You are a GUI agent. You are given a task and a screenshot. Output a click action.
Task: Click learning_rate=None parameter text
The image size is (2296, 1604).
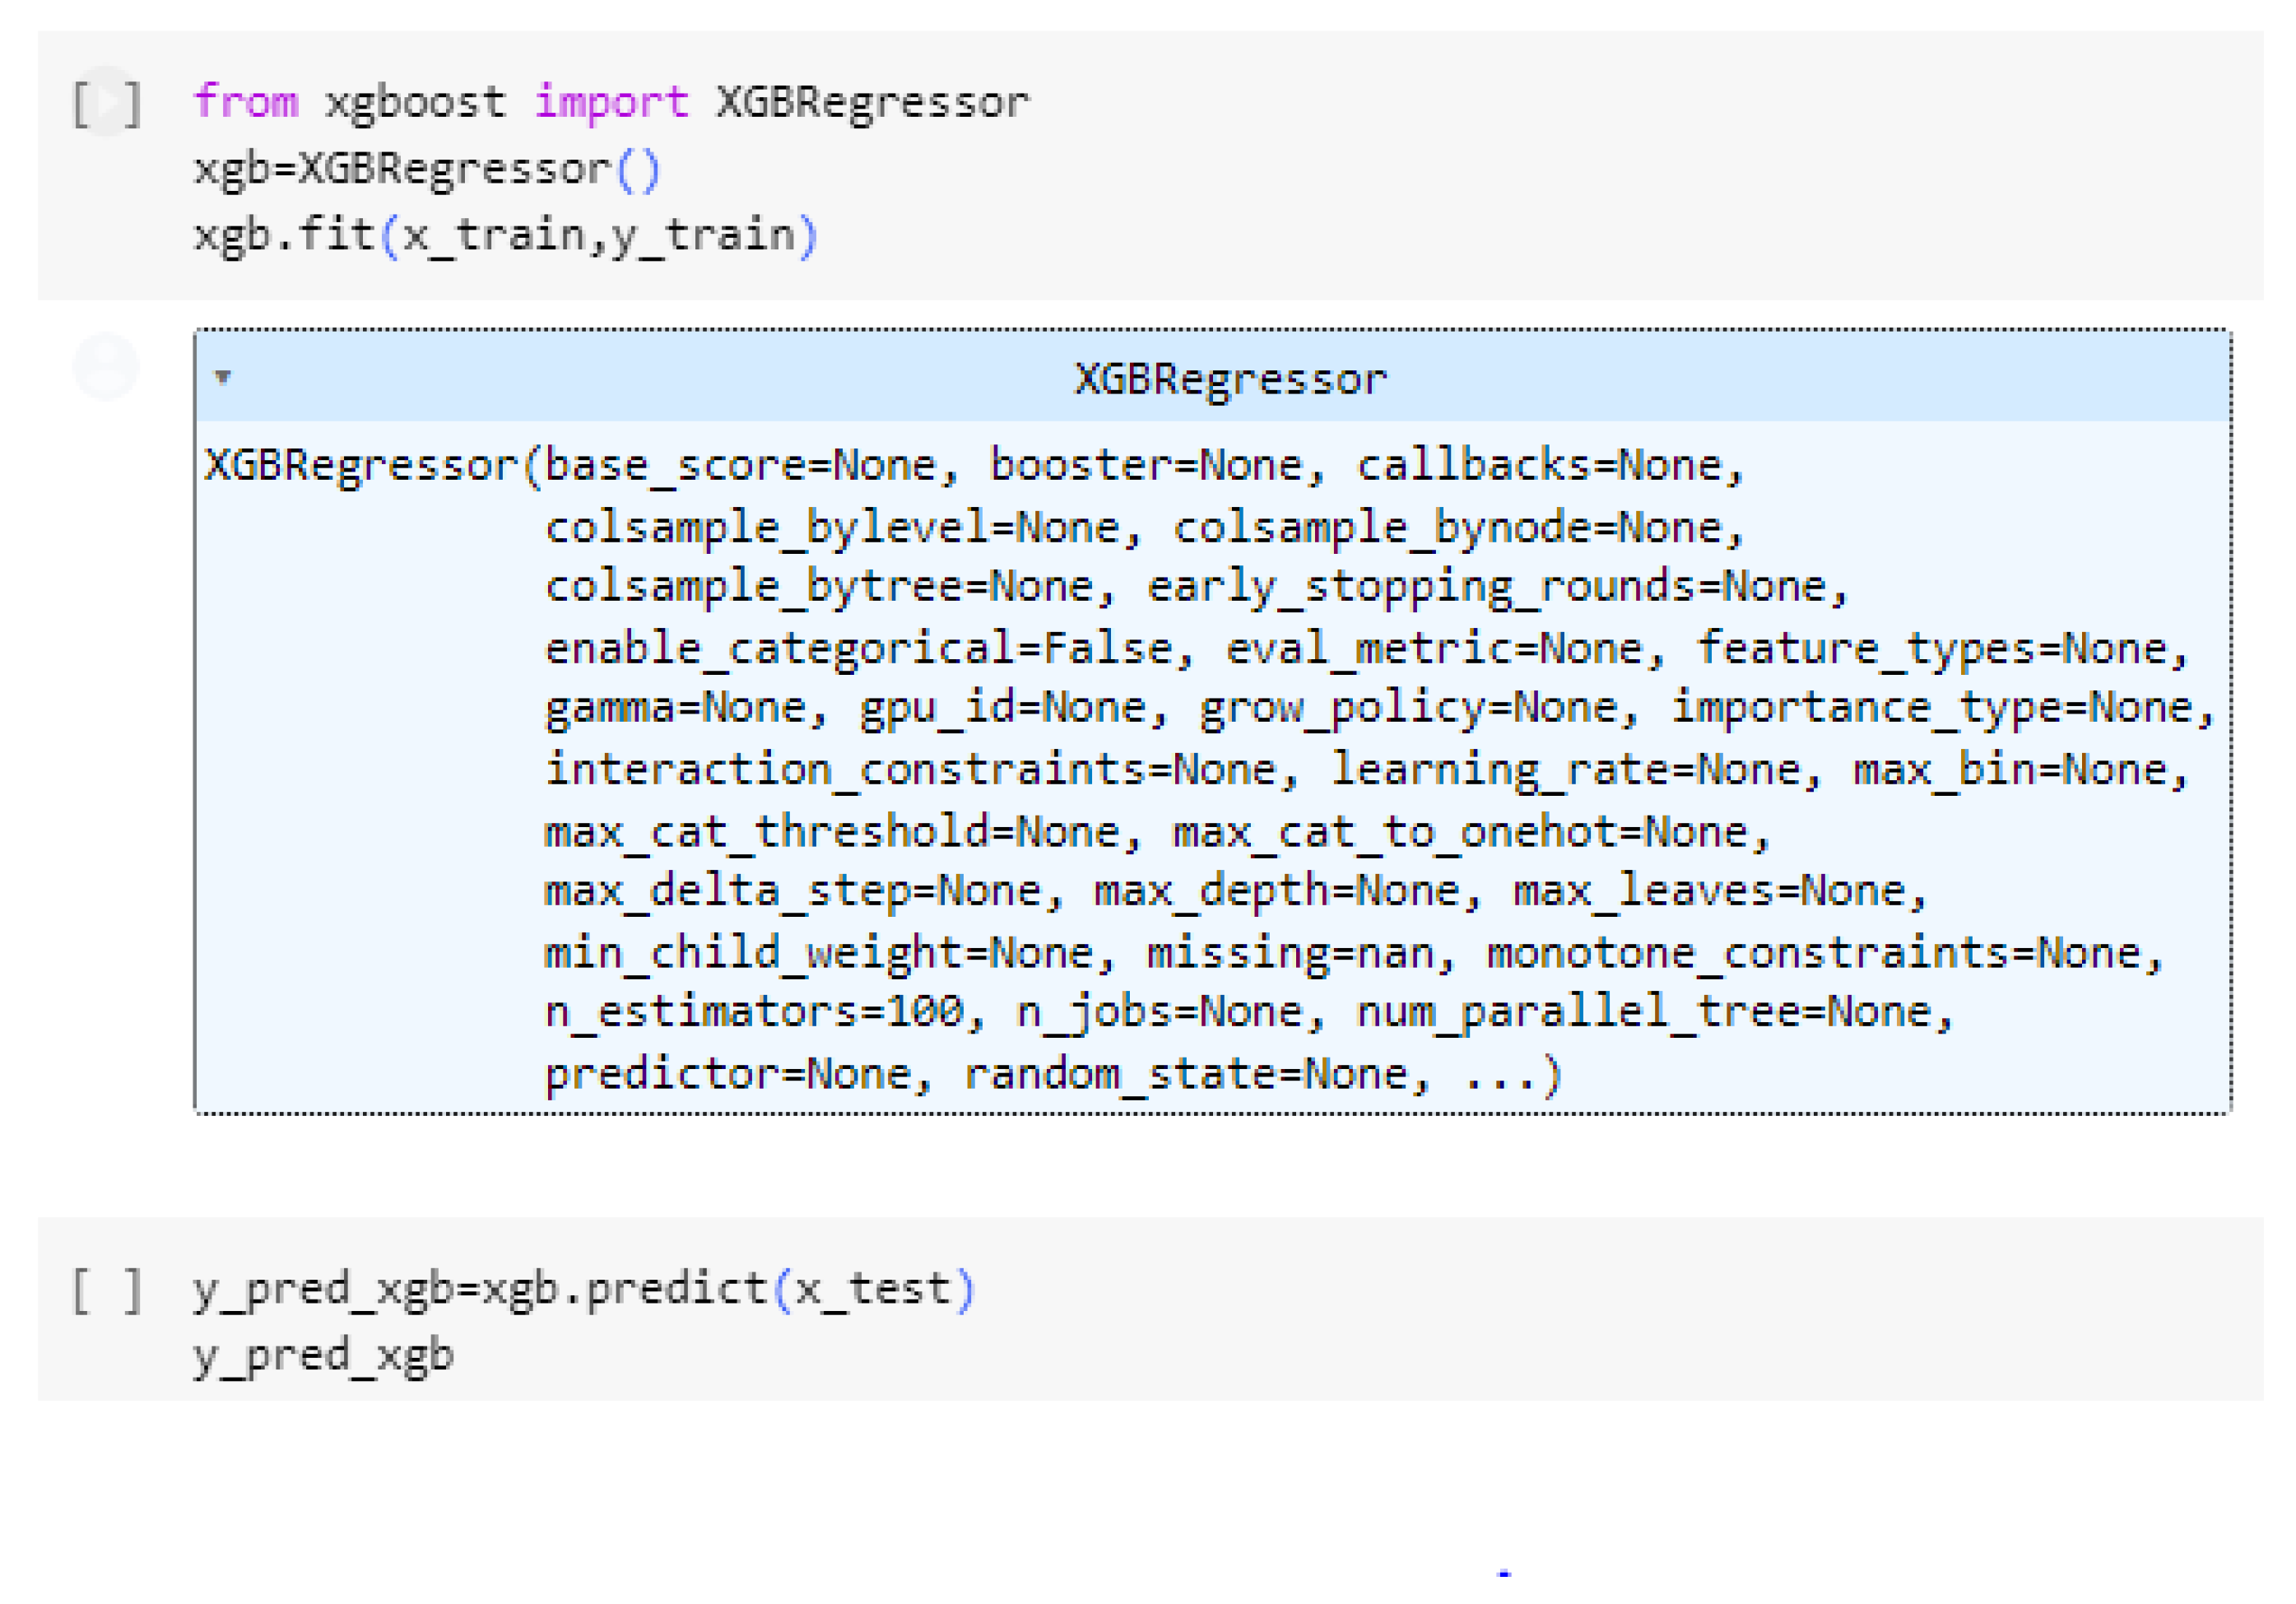click(1565, 769)
